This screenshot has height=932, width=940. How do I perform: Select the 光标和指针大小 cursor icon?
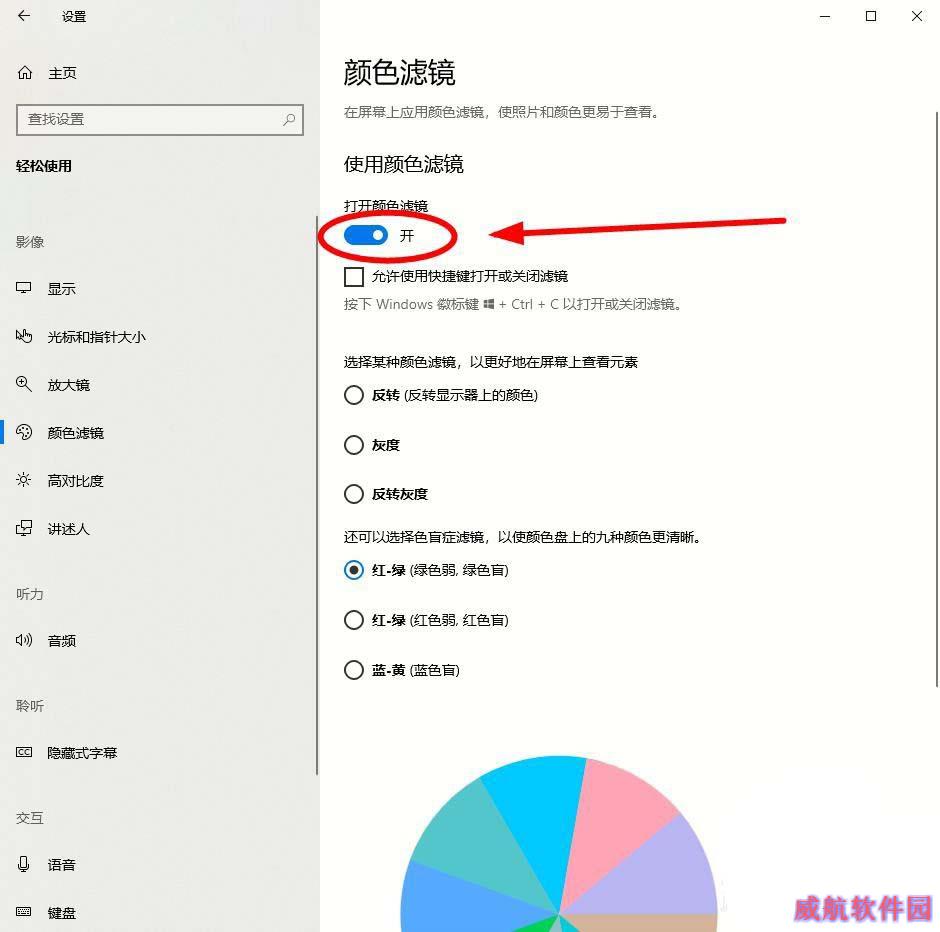pyautogui.click(x=23, y=336)
